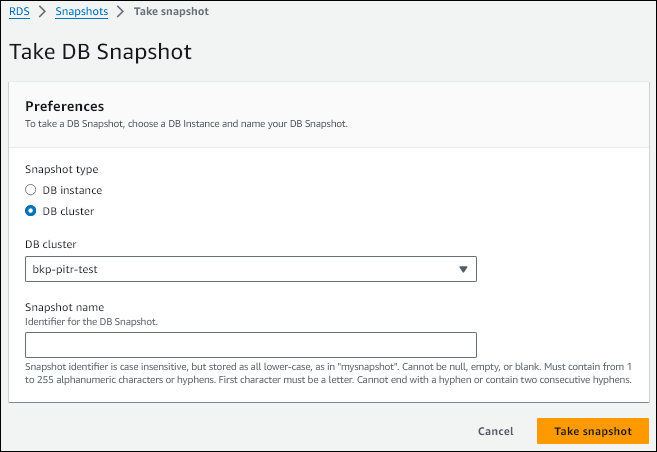The width and height of the screenshot is (657, 452).
Task: Click the chevron separator after RDS
Action: point(41,11)
